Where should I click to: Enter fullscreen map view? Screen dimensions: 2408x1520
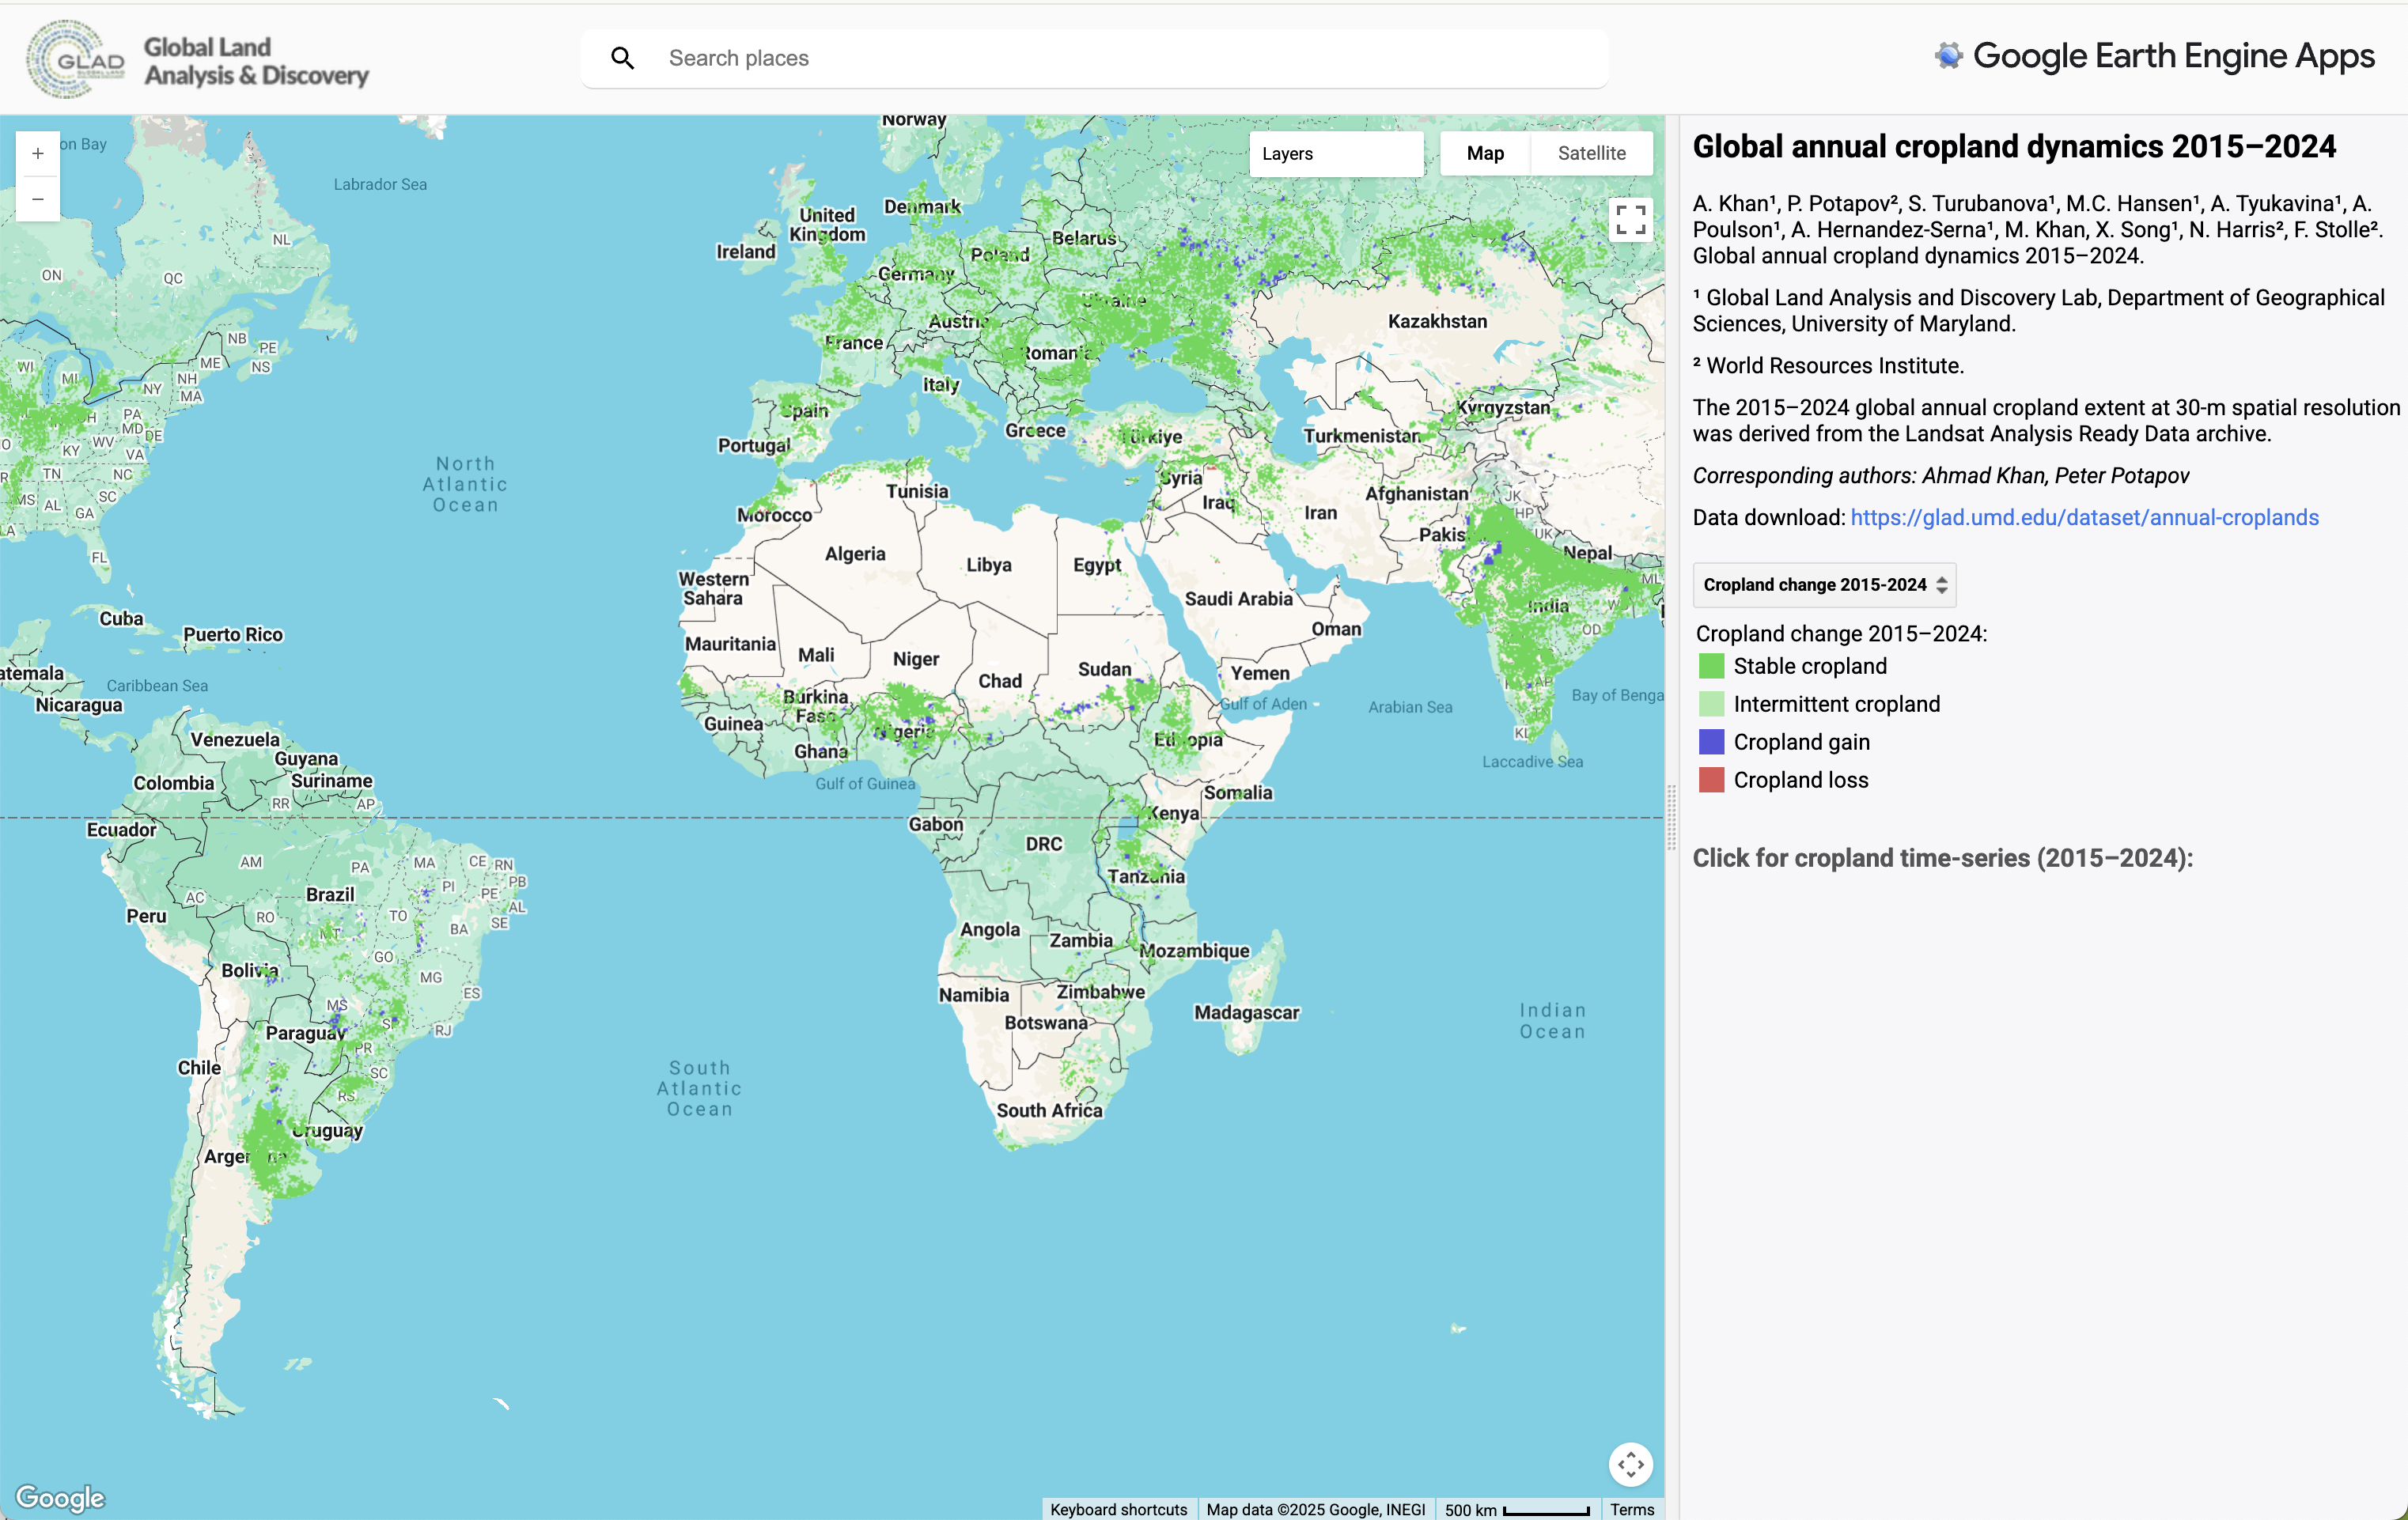1629,220
